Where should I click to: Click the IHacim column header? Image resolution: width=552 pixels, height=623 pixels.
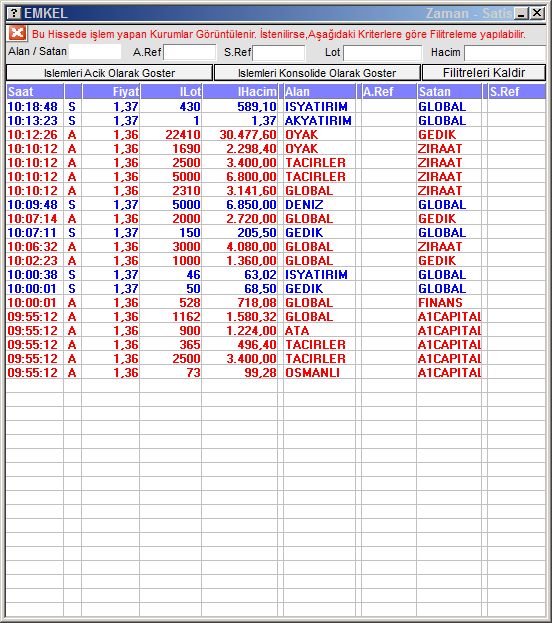click(240, 91)
